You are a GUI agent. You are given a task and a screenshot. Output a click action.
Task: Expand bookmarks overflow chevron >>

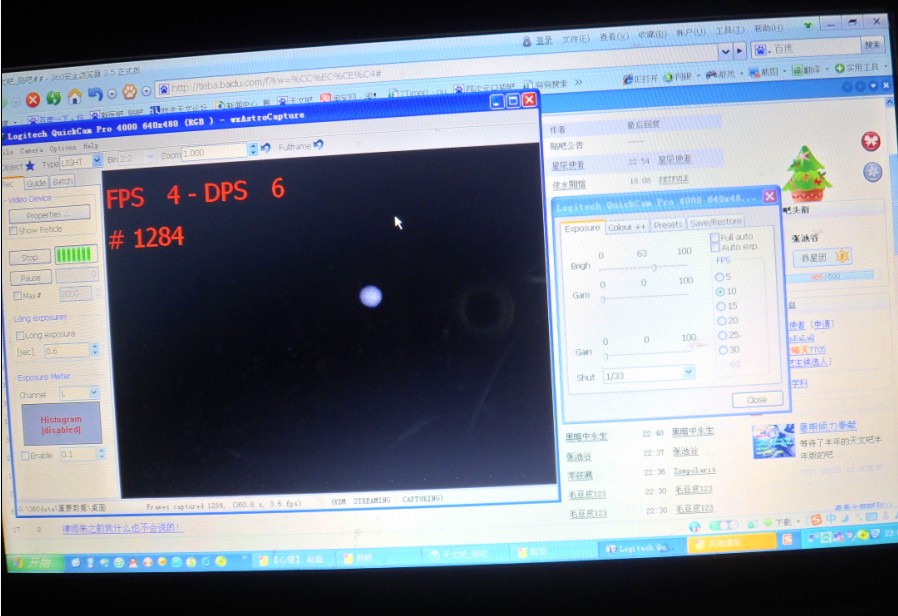click(x=579, y=82)
